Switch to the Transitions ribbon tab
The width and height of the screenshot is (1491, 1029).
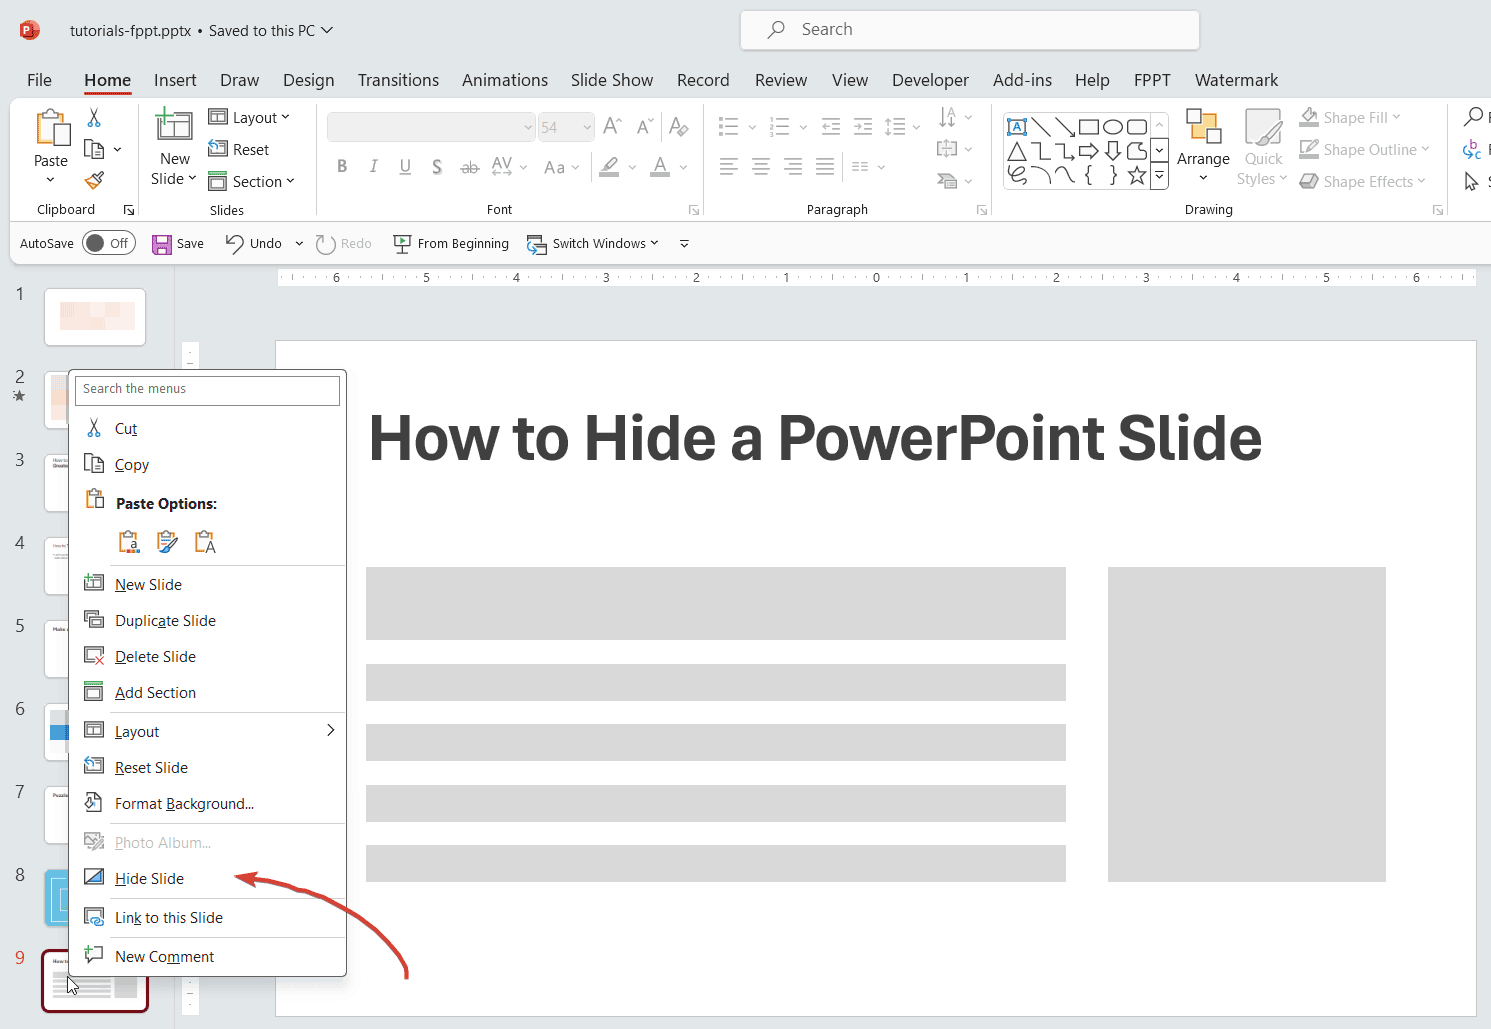pos(398,80)
